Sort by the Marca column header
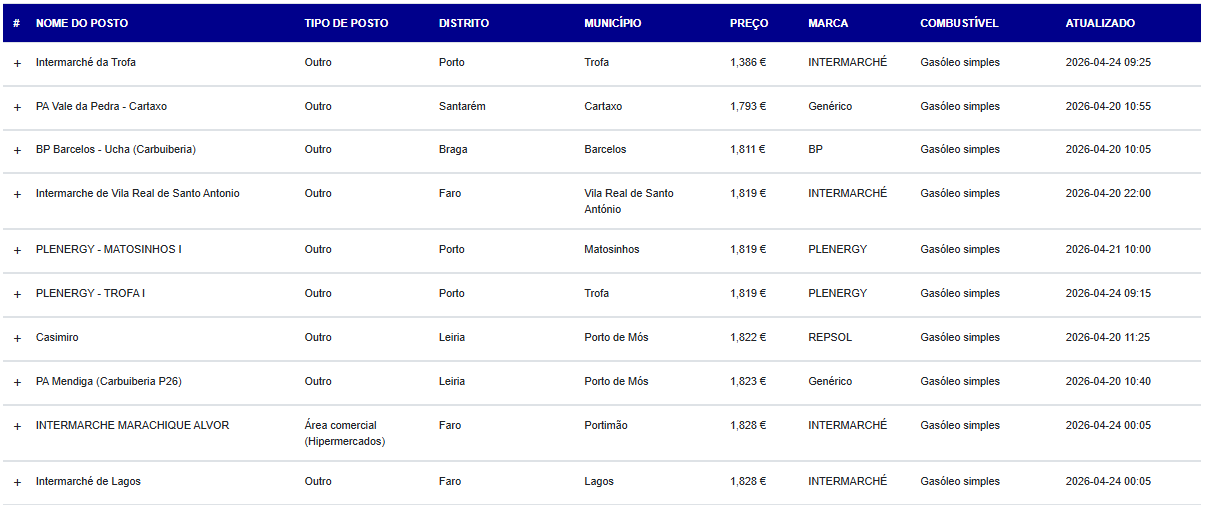This screenshot has height=505, width=1210. [828, 23]
